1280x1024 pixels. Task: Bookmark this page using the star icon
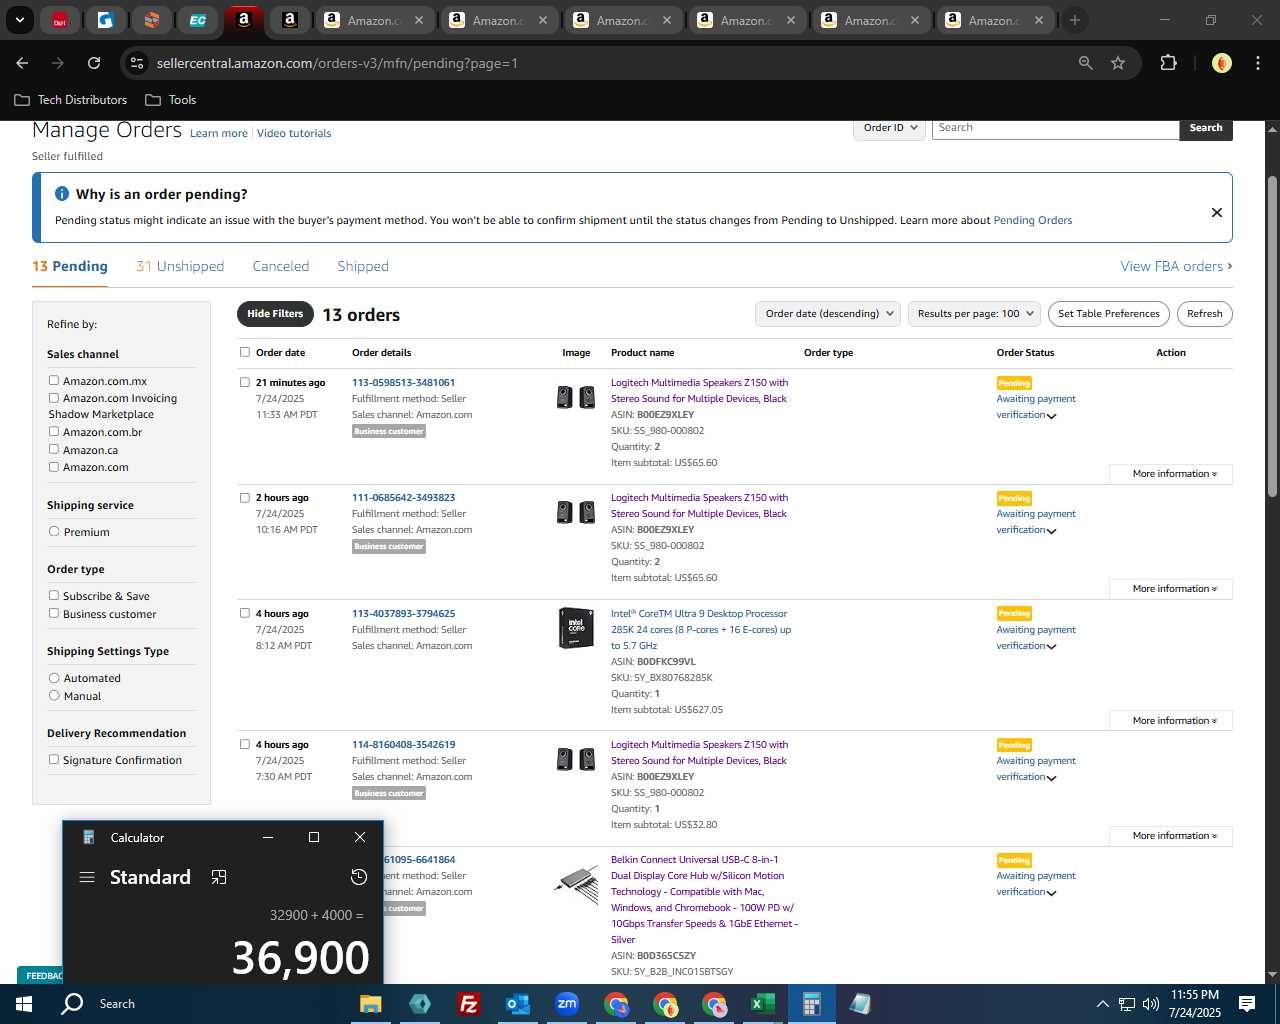pyautogui.click(x=1118, y=63)
